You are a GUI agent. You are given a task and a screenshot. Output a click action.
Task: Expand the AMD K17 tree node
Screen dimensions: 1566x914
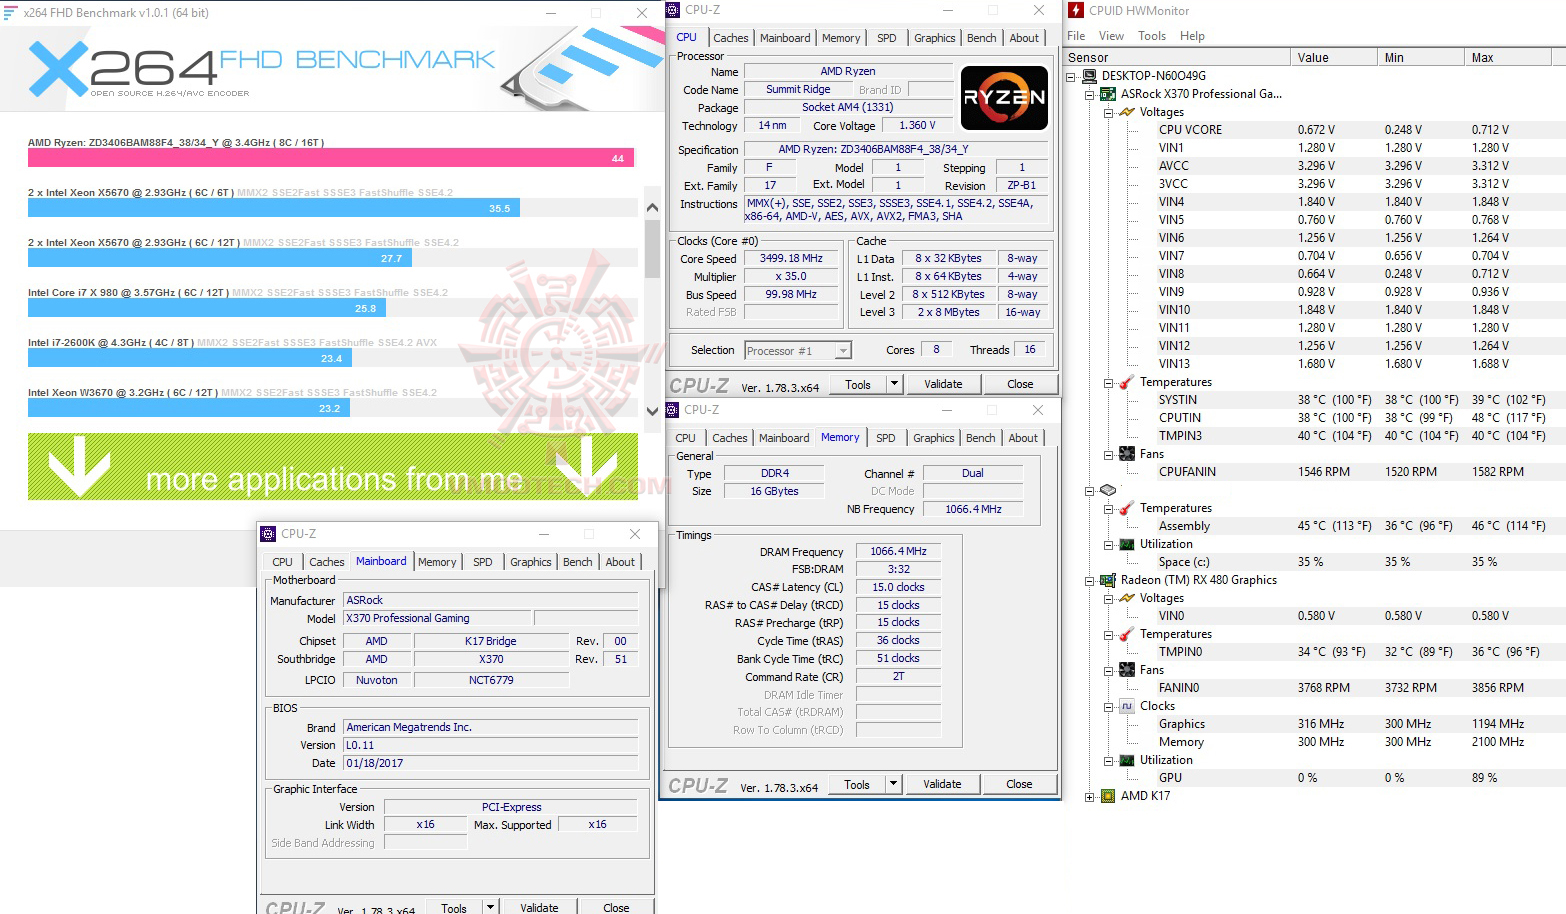1088,796
